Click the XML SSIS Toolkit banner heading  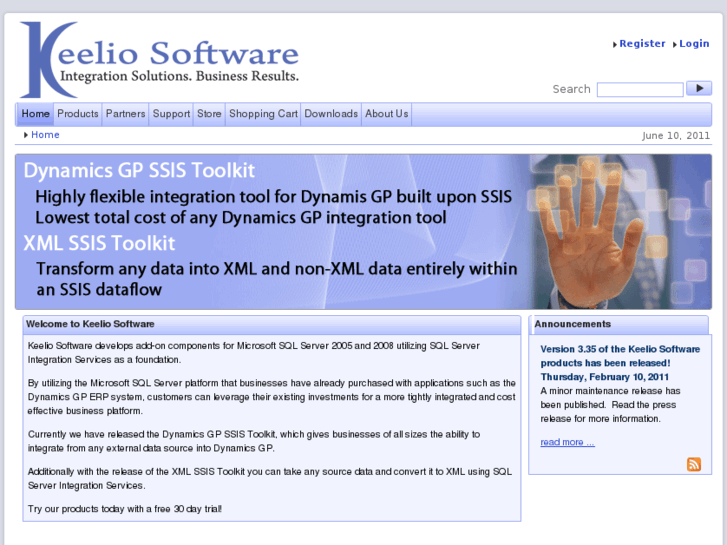coord(99,243)
